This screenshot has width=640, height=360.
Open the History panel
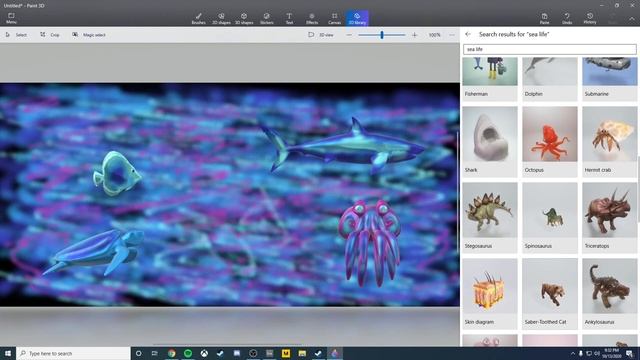point(590,18)
